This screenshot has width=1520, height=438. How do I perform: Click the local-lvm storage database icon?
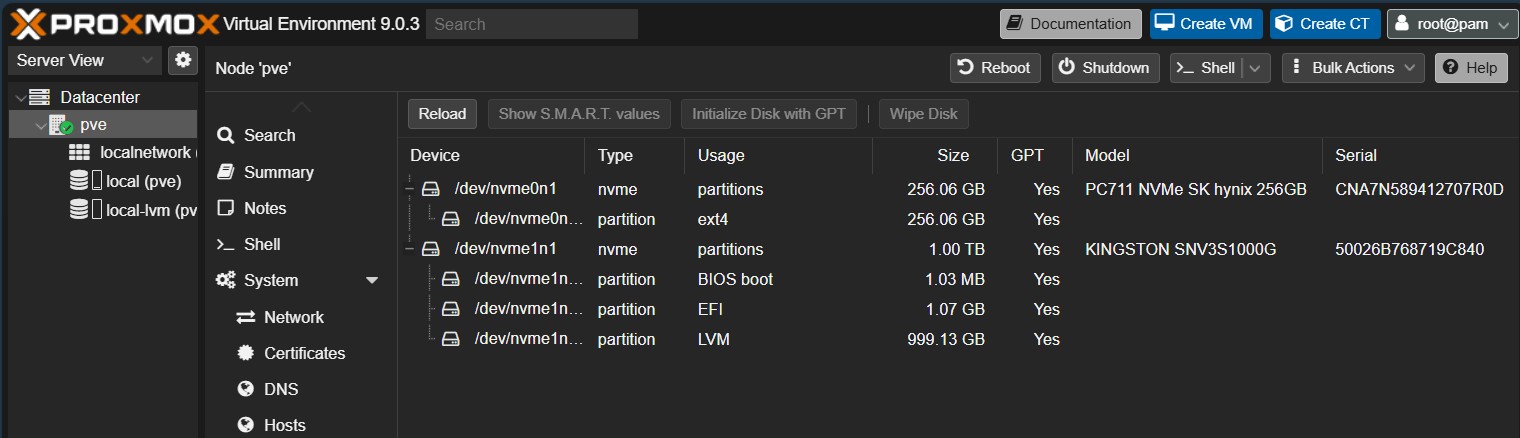[78, 210]
